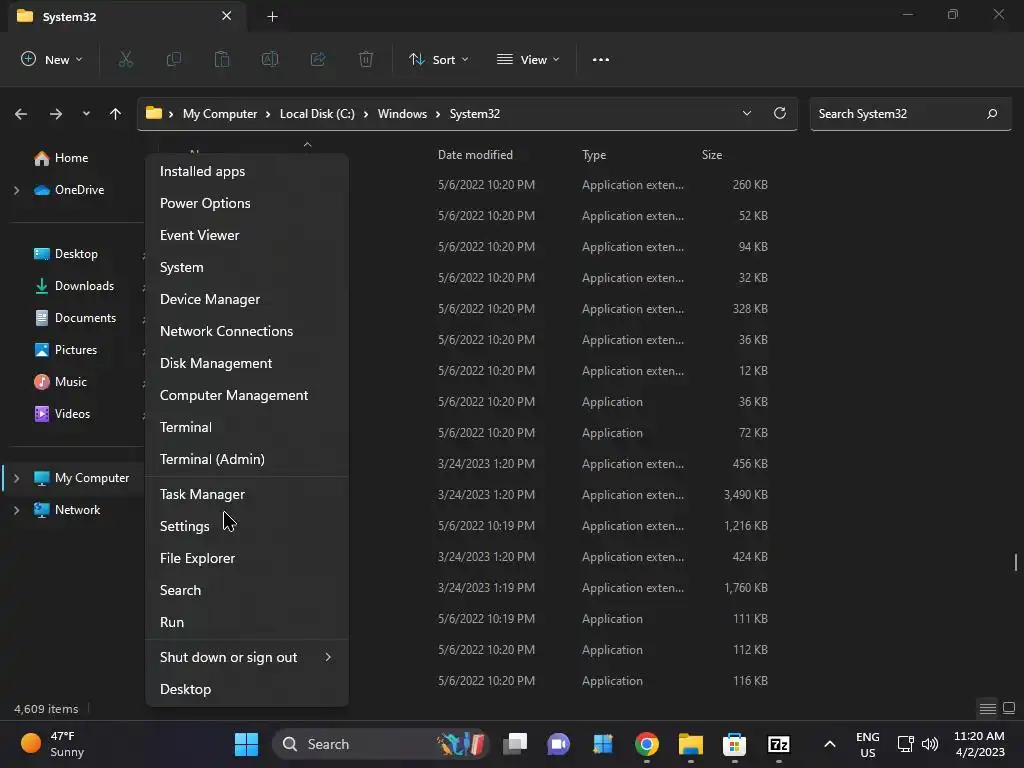Open the Sort dropdown menu
Viewport: 1024px width, 768px height.
click(x=439, y=59)
